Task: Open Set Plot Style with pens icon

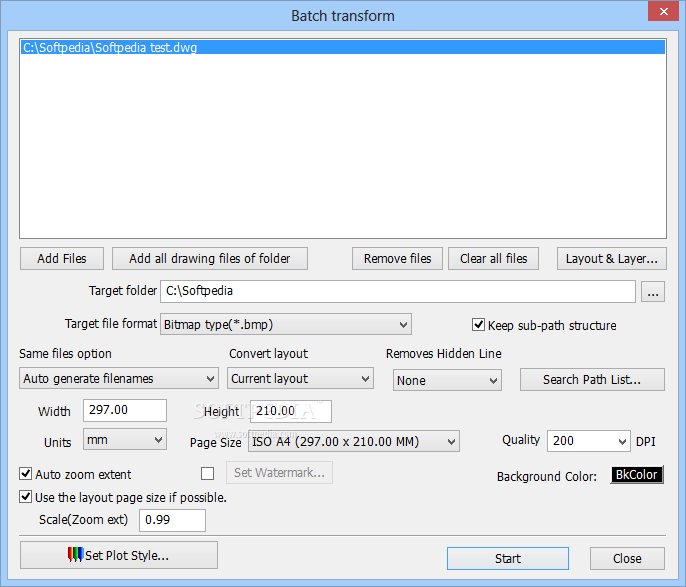Action: (x=119, y=555)
